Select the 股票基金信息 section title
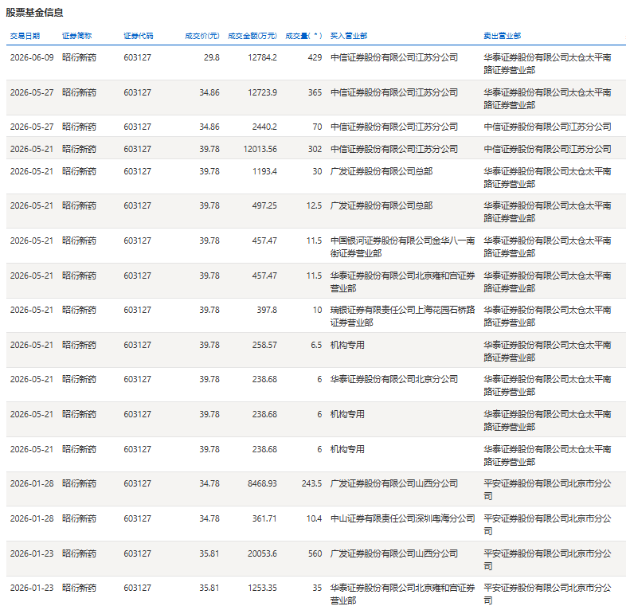The width and height of the screenshot is (626, 610). click(34, 13)
